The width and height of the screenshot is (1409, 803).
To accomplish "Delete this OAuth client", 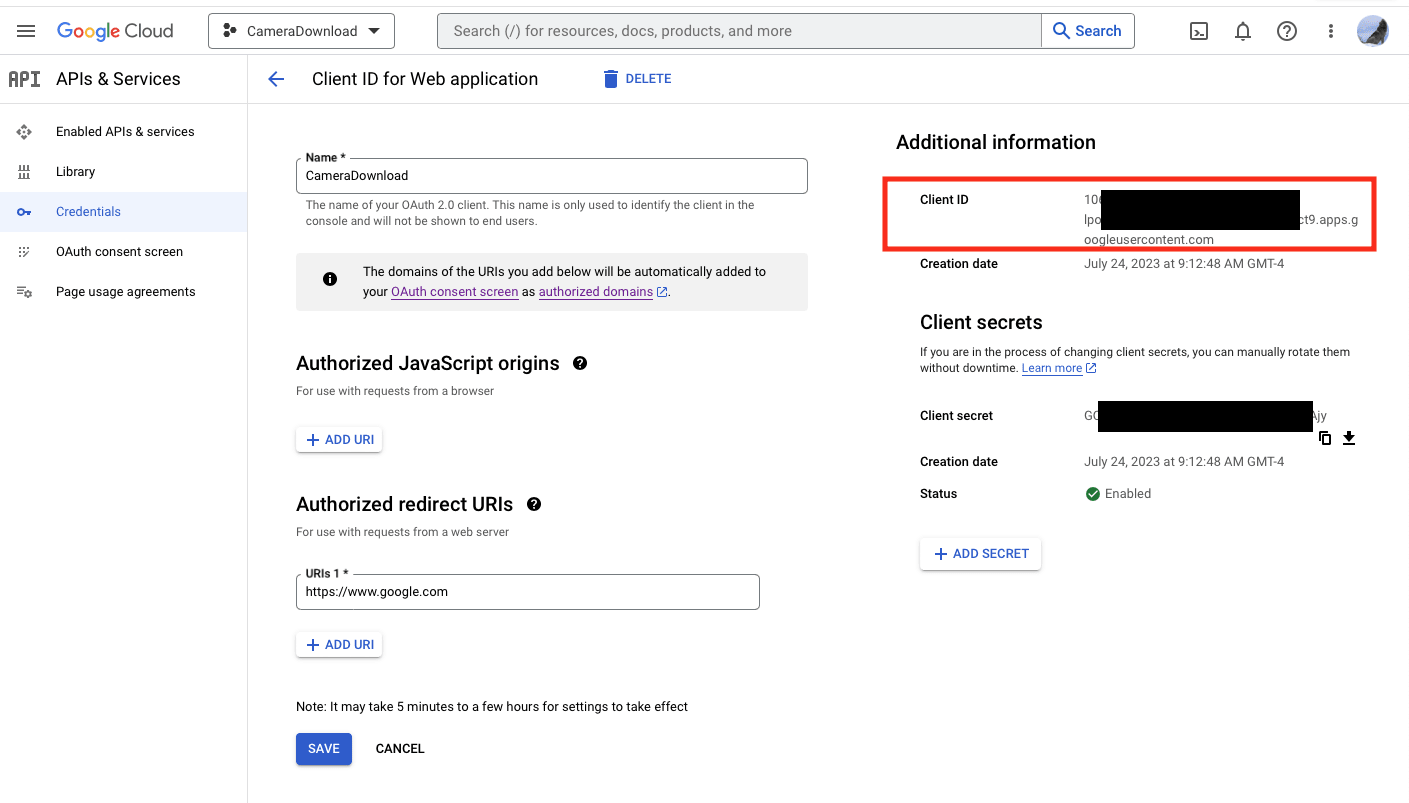I will (636, 79).
